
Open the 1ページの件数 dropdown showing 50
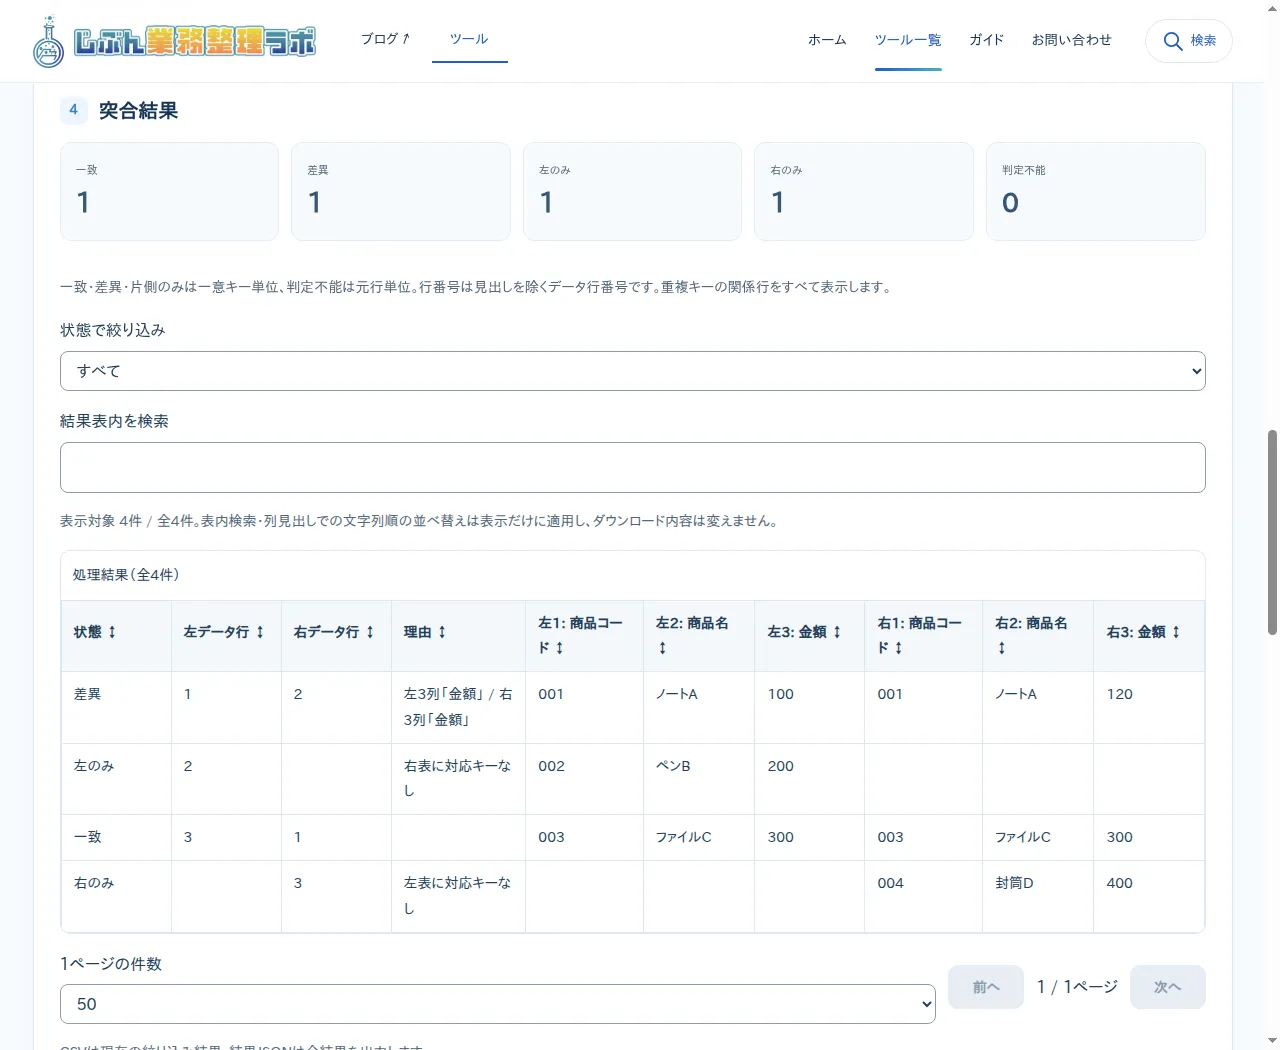(x=498, y=1004)
